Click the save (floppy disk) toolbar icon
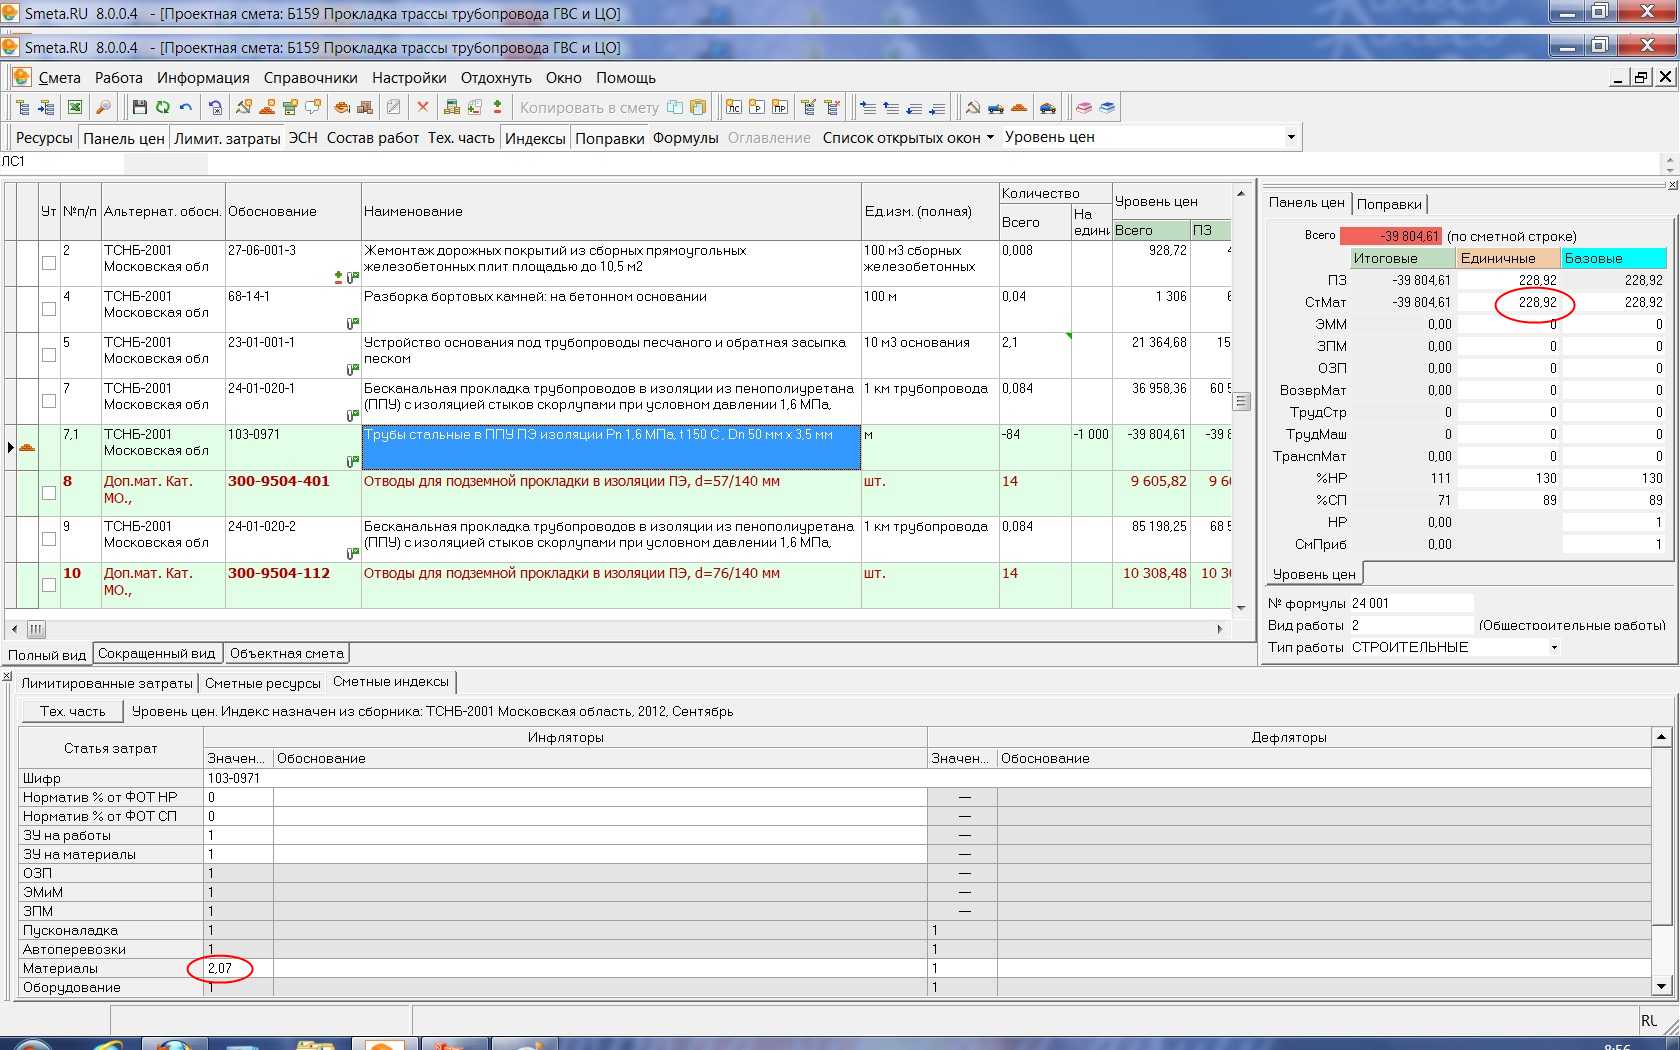Image resolution: width=1680 pixels, height=1050 pixels. 140,108
